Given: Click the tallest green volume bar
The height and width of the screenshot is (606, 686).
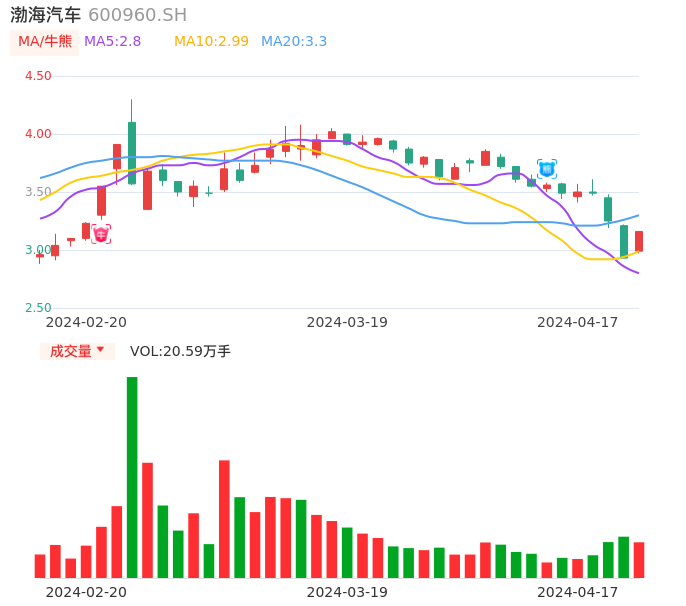Looking at the screenshot, I should click(132, 477).
